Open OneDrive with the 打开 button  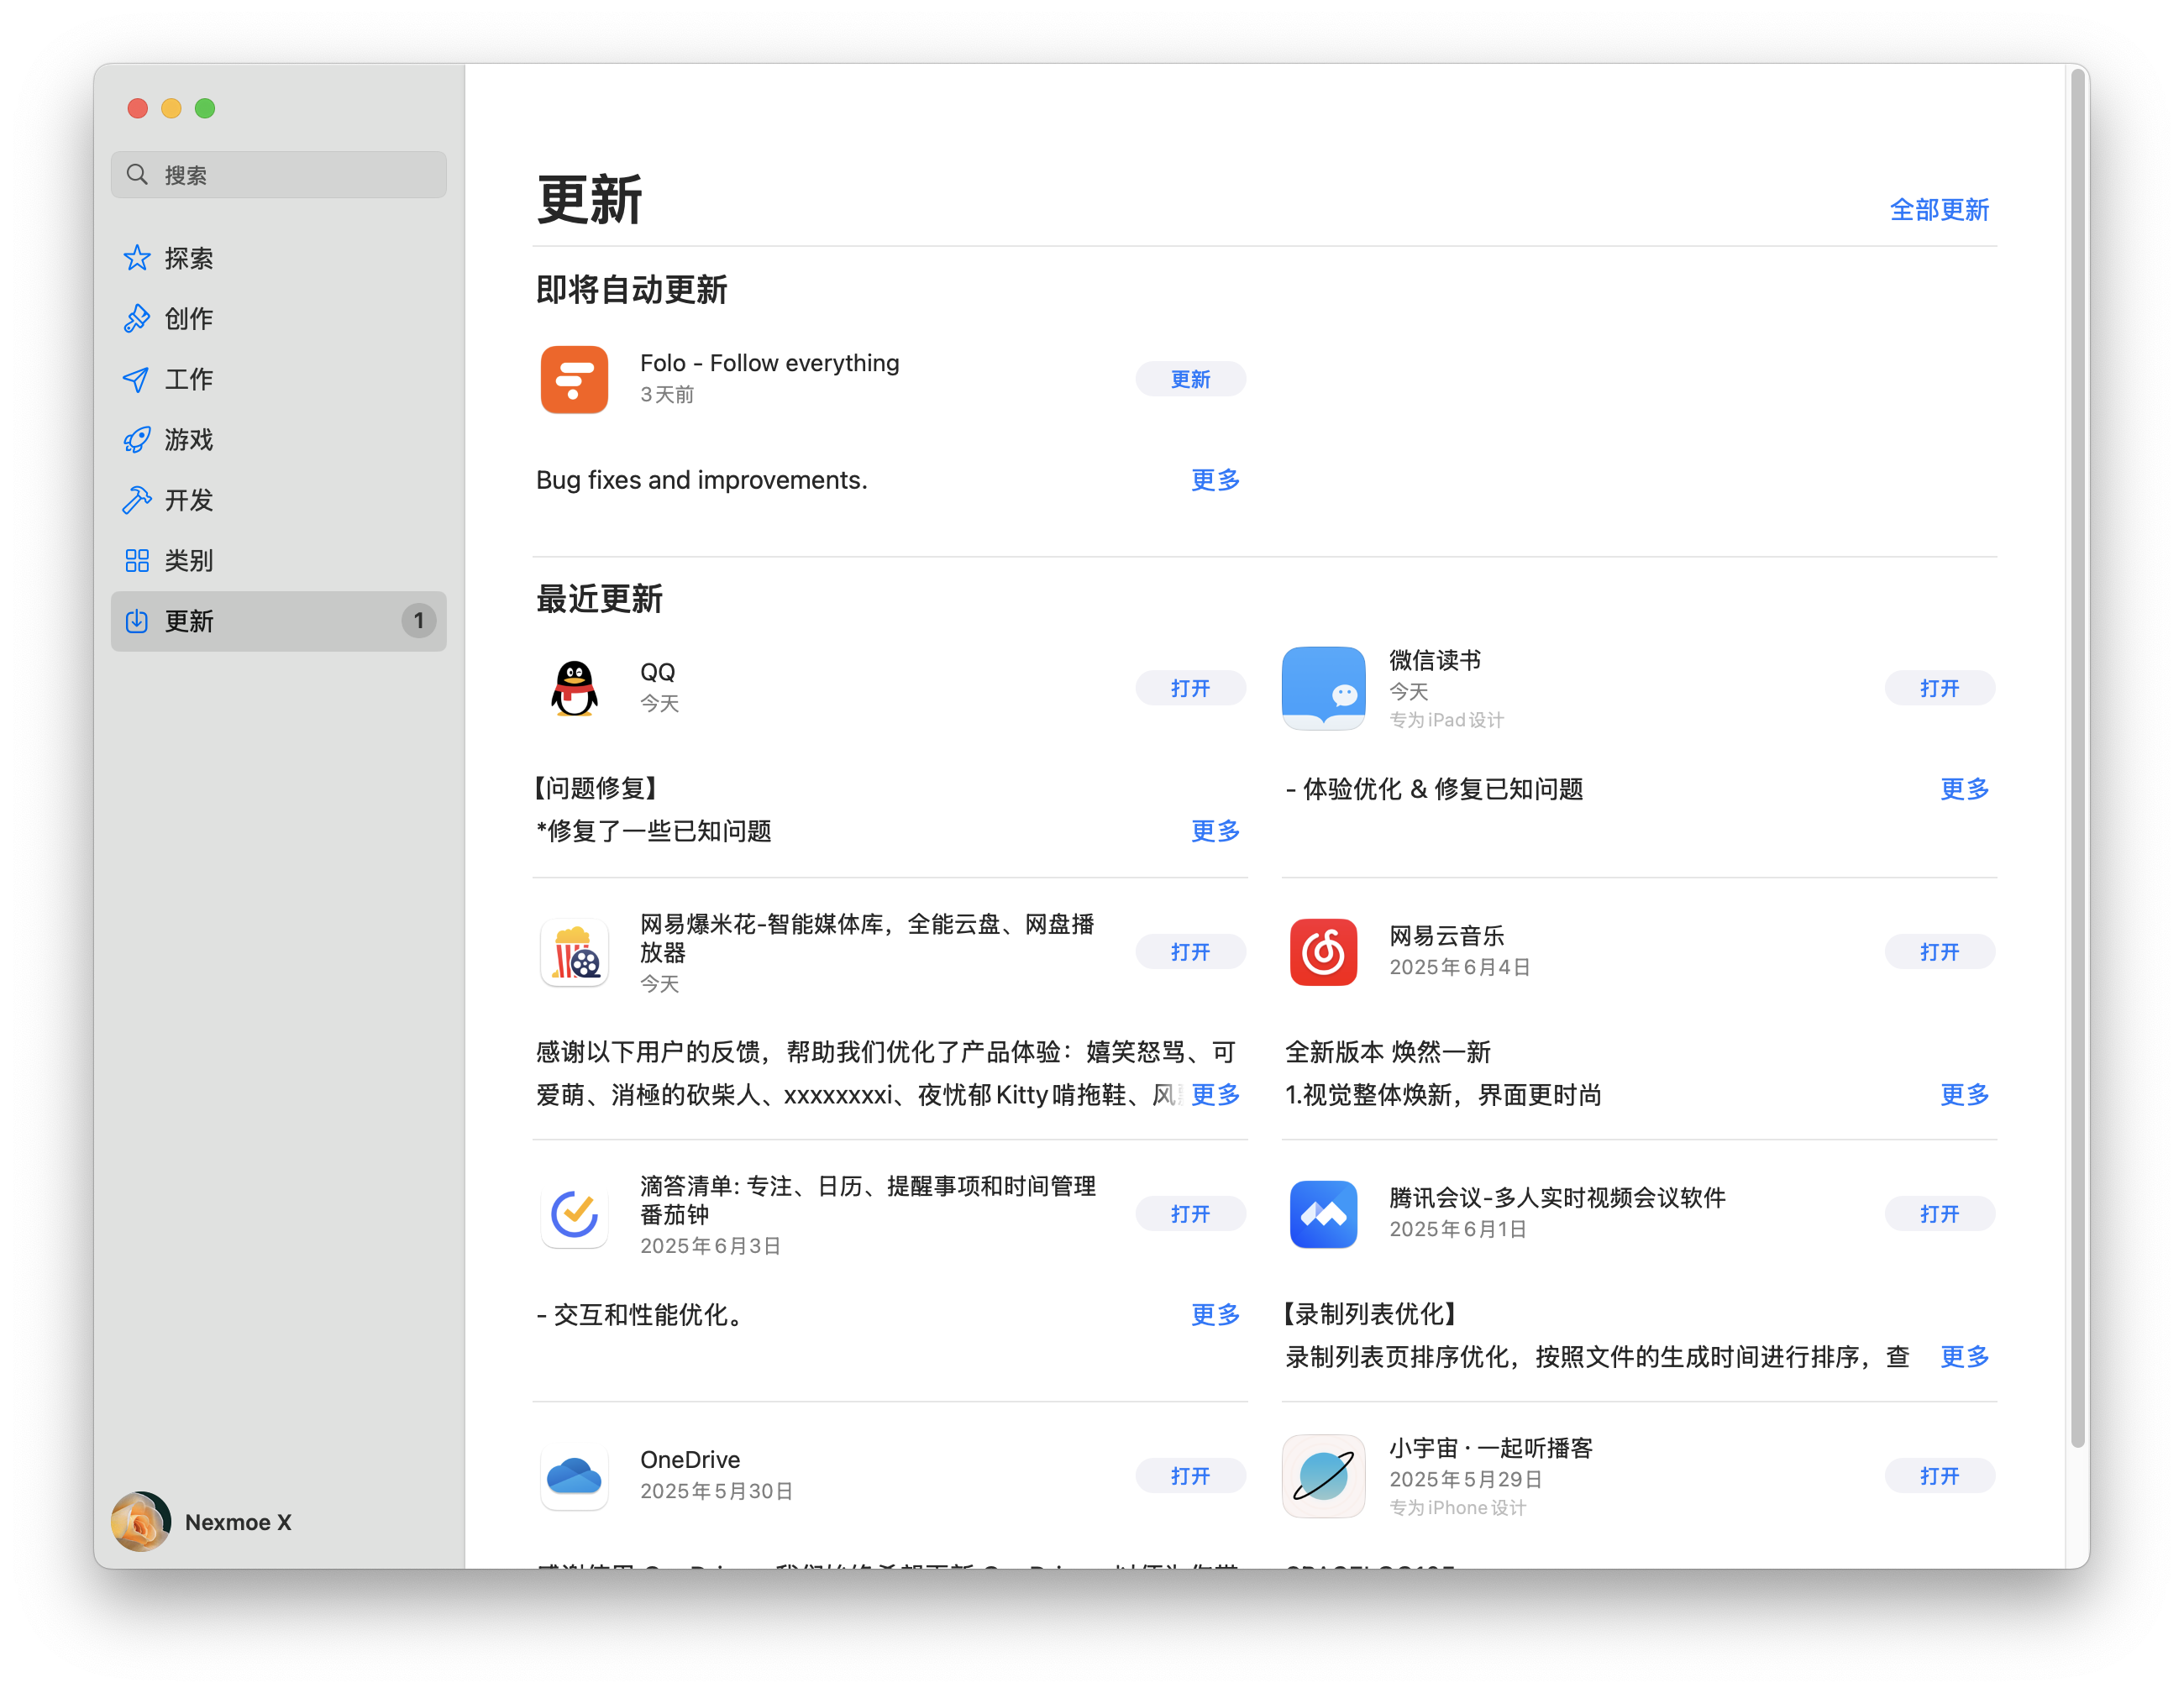pos(1190,1476)
